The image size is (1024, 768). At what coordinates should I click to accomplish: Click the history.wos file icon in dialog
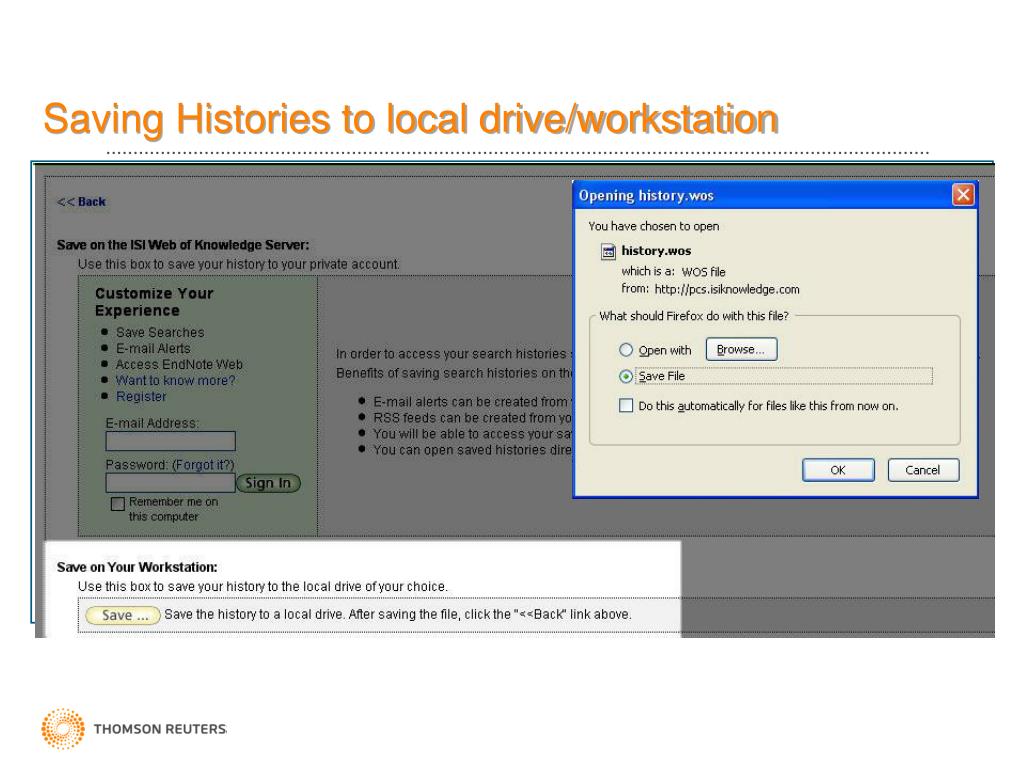(608, 251)
